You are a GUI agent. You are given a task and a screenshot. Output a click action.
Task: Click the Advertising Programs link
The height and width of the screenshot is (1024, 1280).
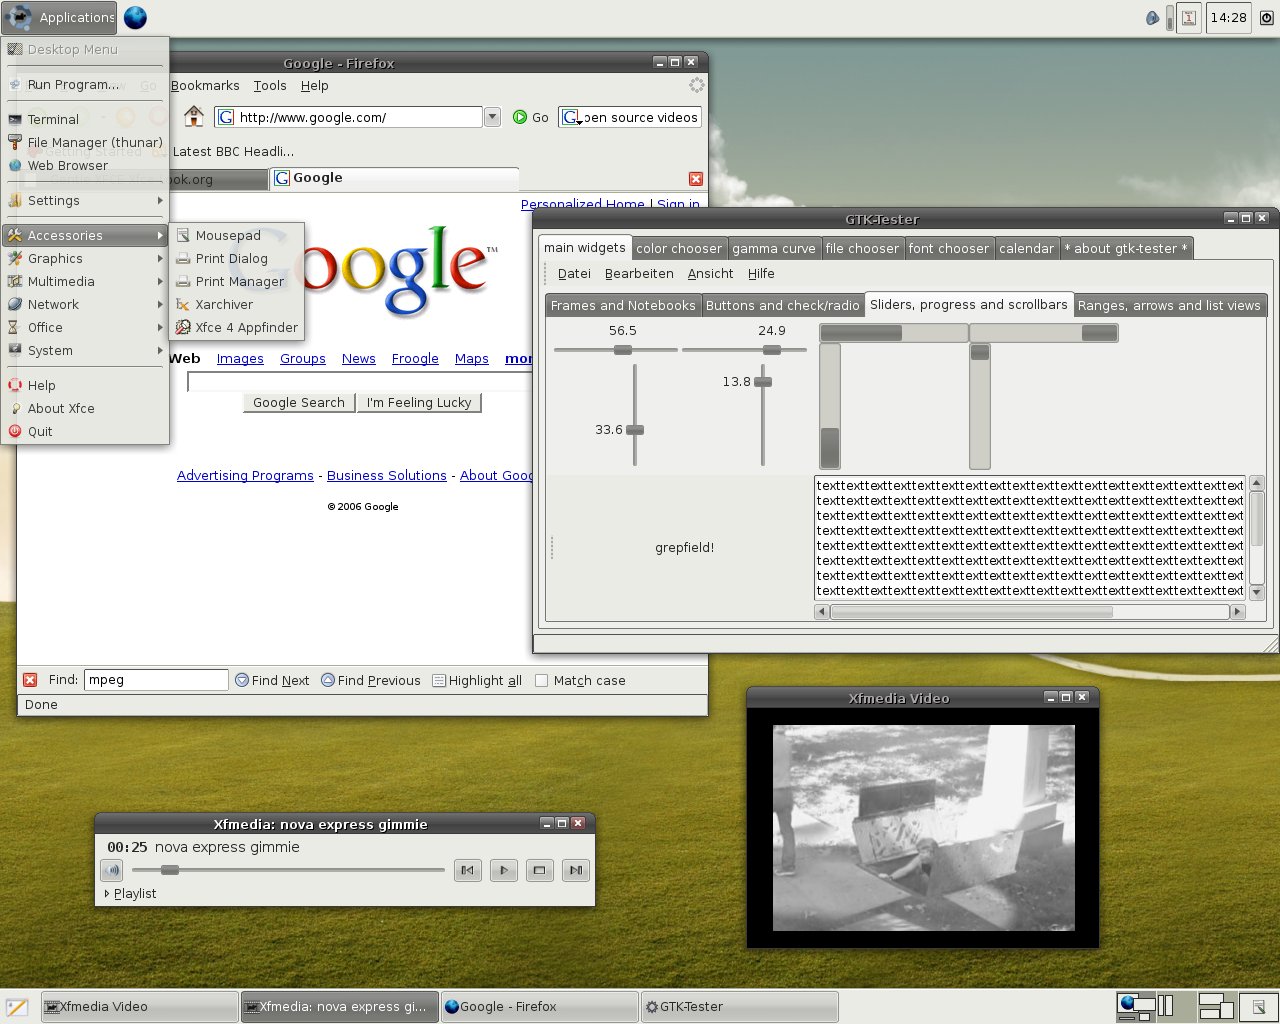pos(245,475)
